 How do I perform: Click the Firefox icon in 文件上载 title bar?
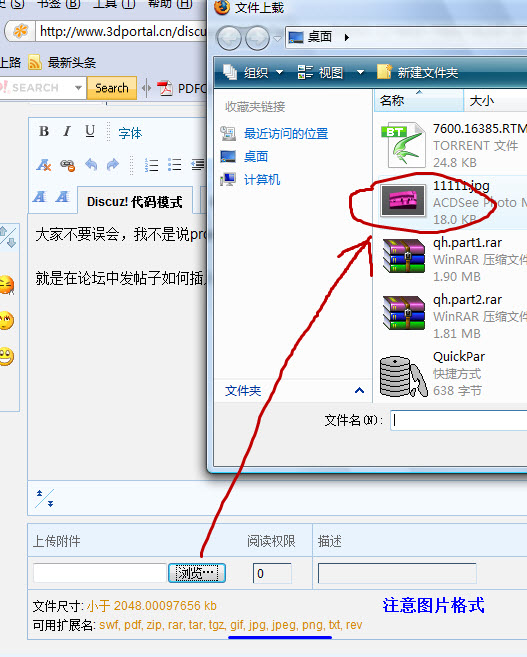point(222,7)
